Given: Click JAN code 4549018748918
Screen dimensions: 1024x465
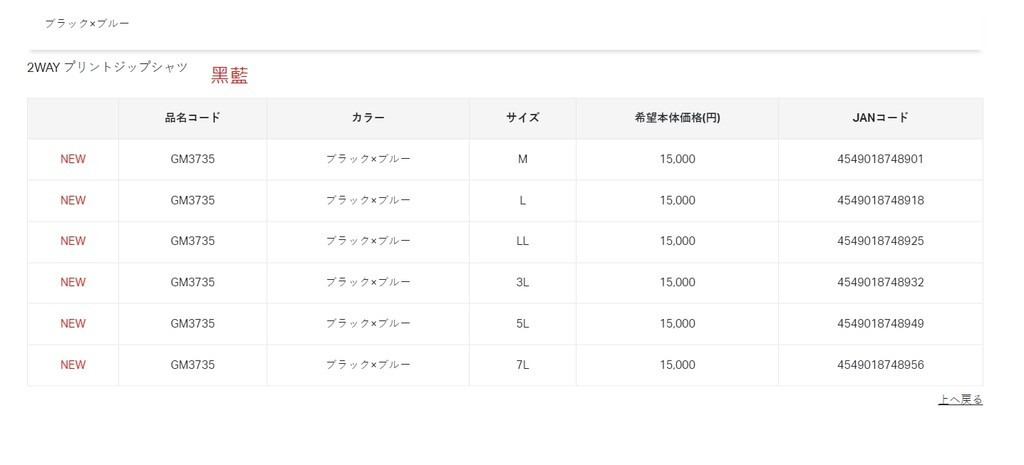Looking at the screenshot, I should (x=880, y=200).
